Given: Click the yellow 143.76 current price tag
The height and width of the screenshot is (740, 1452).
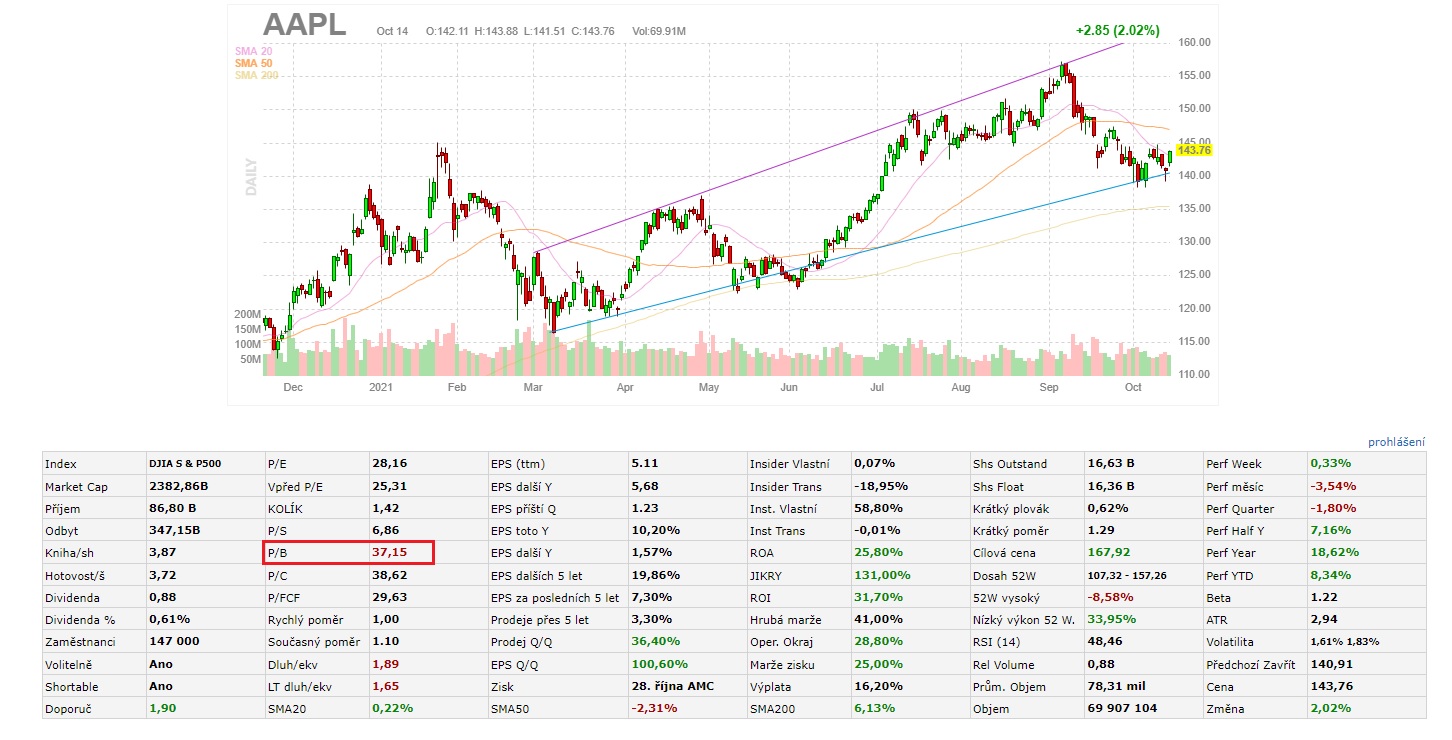Looking at the screenshot, I should click(1194, 150).
